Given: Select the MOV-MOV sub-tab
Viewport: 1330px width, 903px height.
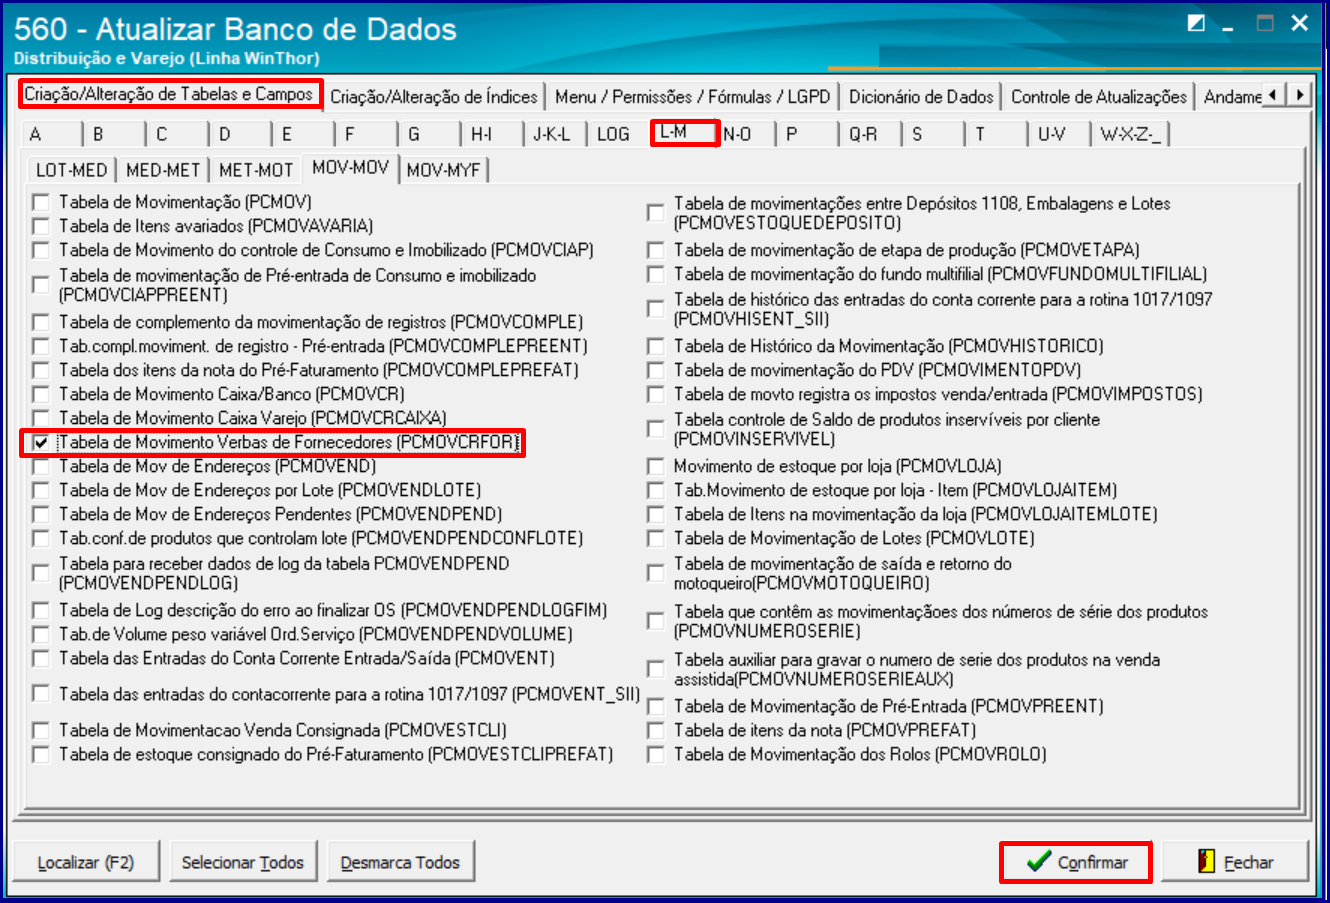Looking at the screenshot, I should pos(350,167).
